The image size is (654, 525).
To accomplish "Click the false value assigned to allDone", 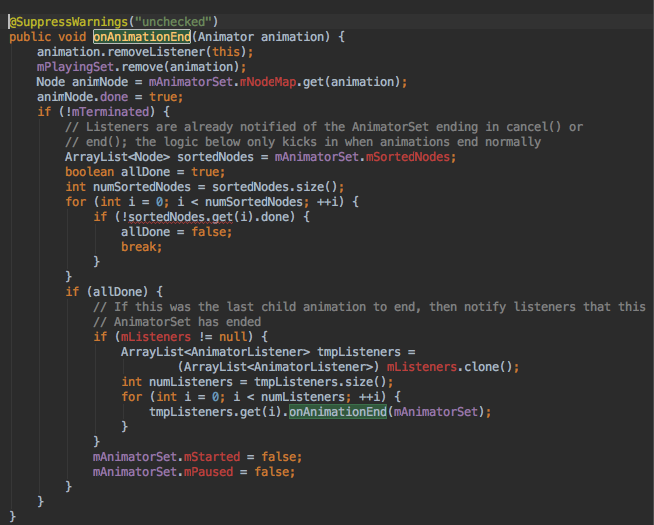I will coord(208,232).
